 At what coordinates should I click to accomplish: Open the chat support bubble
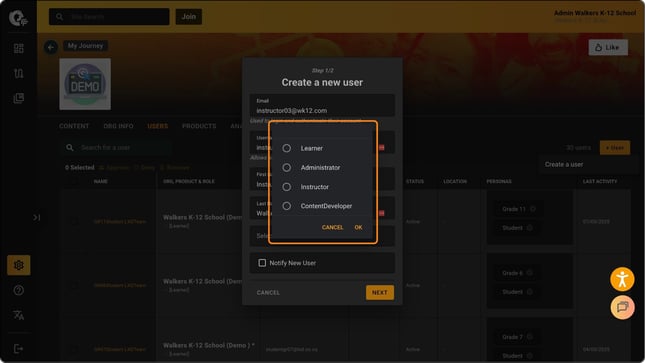[x=622, y=307]
